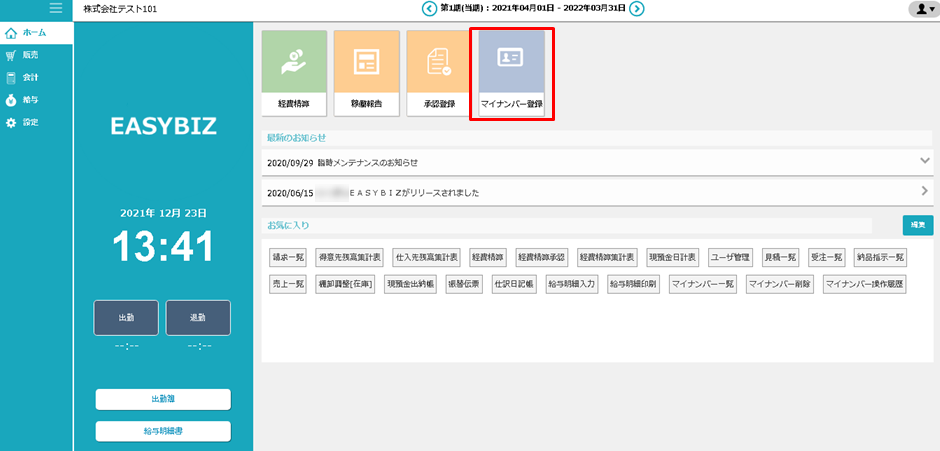Open the 経費精算 tile
940x451 pixels.
pyautogui.click(x=294, y=74)
